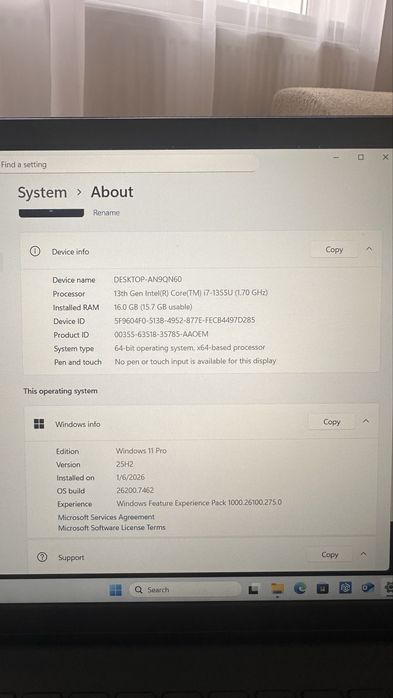
Task: Select the Edition value Windows 11 Pro
Action: pos(142,450)
